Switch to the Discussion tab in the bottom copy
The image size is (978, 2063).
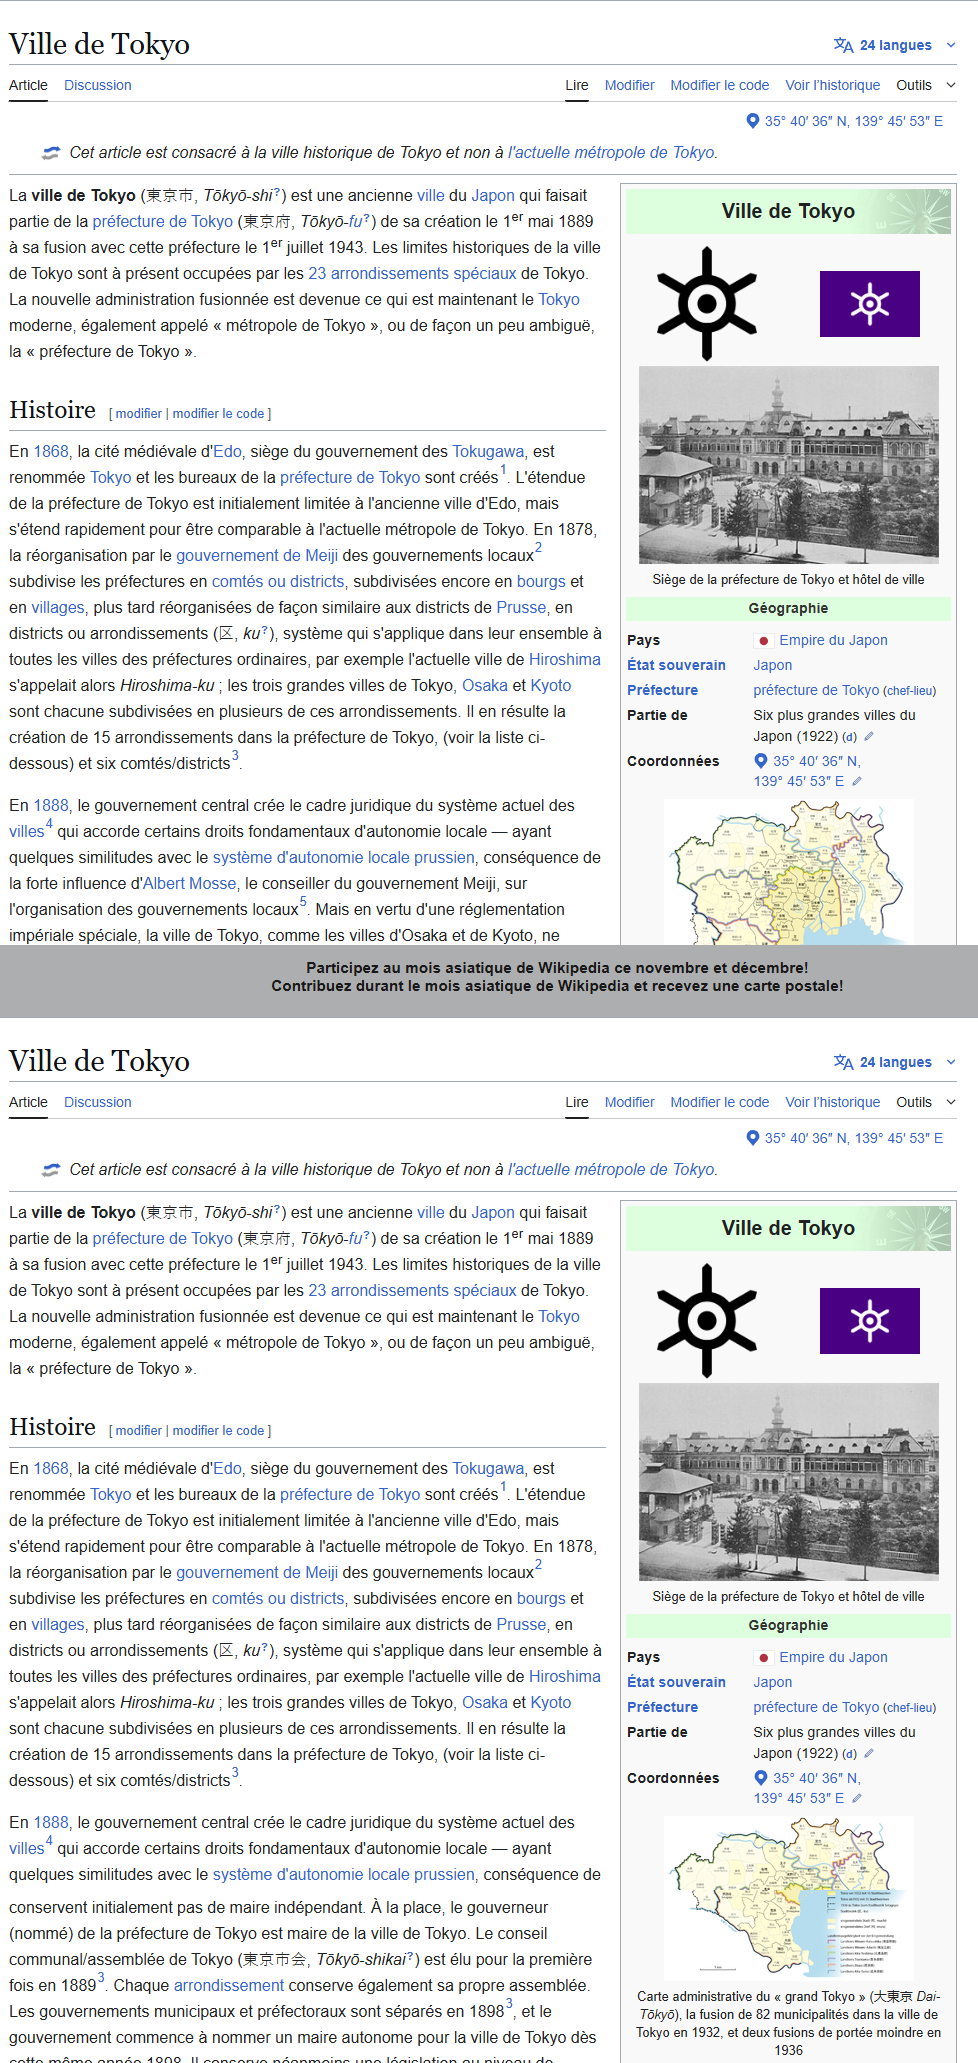point(98,1102)
